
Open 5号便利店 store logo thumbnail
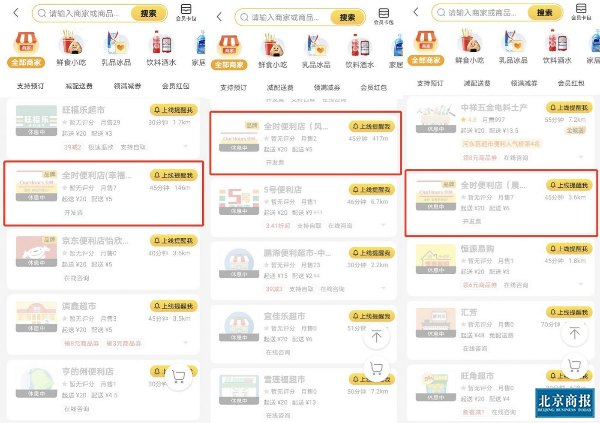pos(239,199)
